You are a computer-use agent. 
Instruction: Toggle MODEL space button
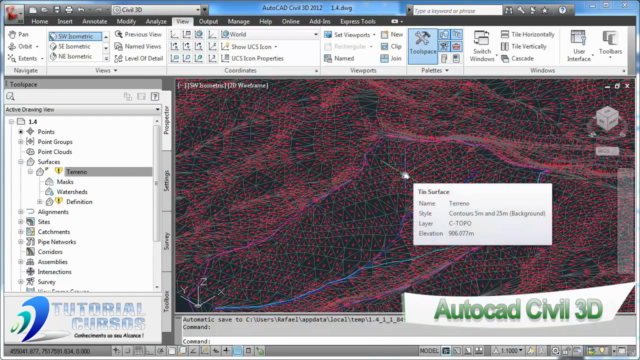click(x=429, y=351)
